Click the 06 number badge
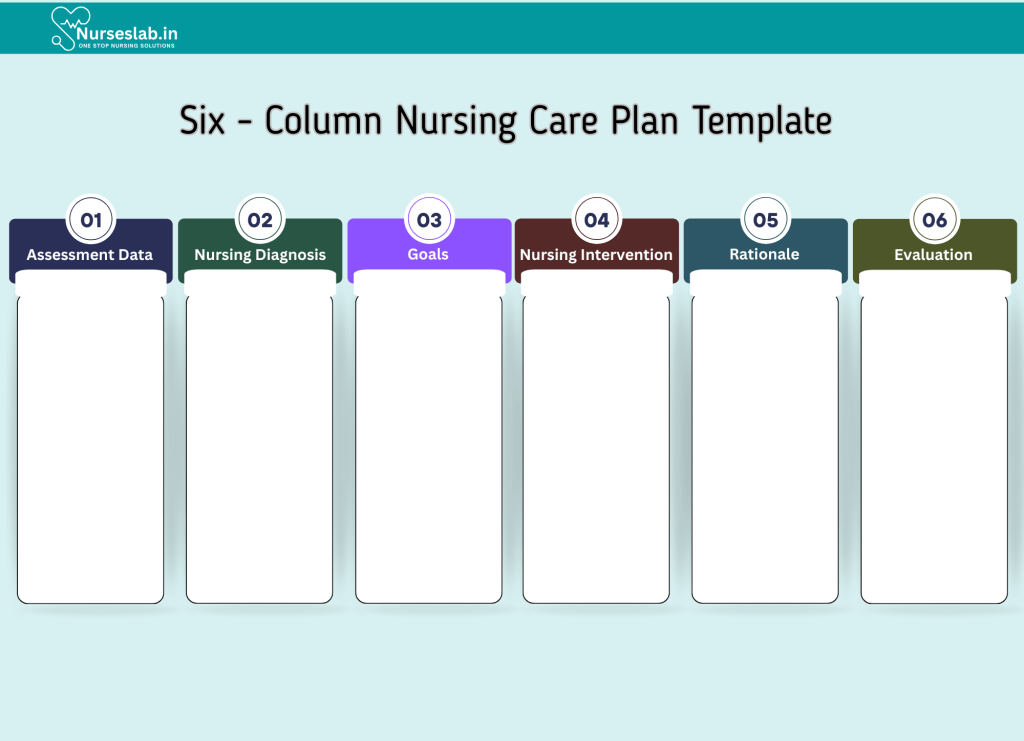Screen dimensions: 1024x741 (934, 220)
